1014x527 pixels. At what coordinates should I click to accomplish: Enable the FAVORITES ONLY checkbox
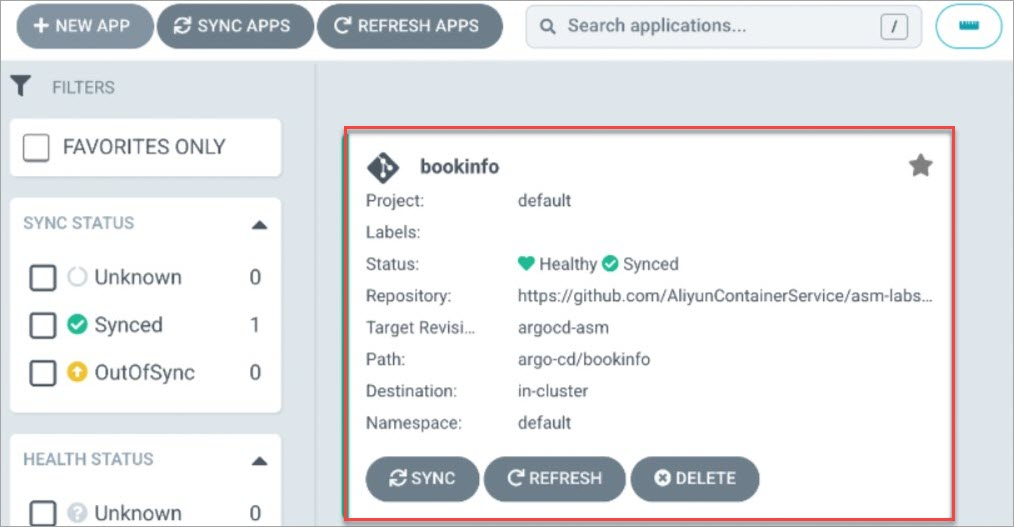pyautogui.click(x=36, y=147)
